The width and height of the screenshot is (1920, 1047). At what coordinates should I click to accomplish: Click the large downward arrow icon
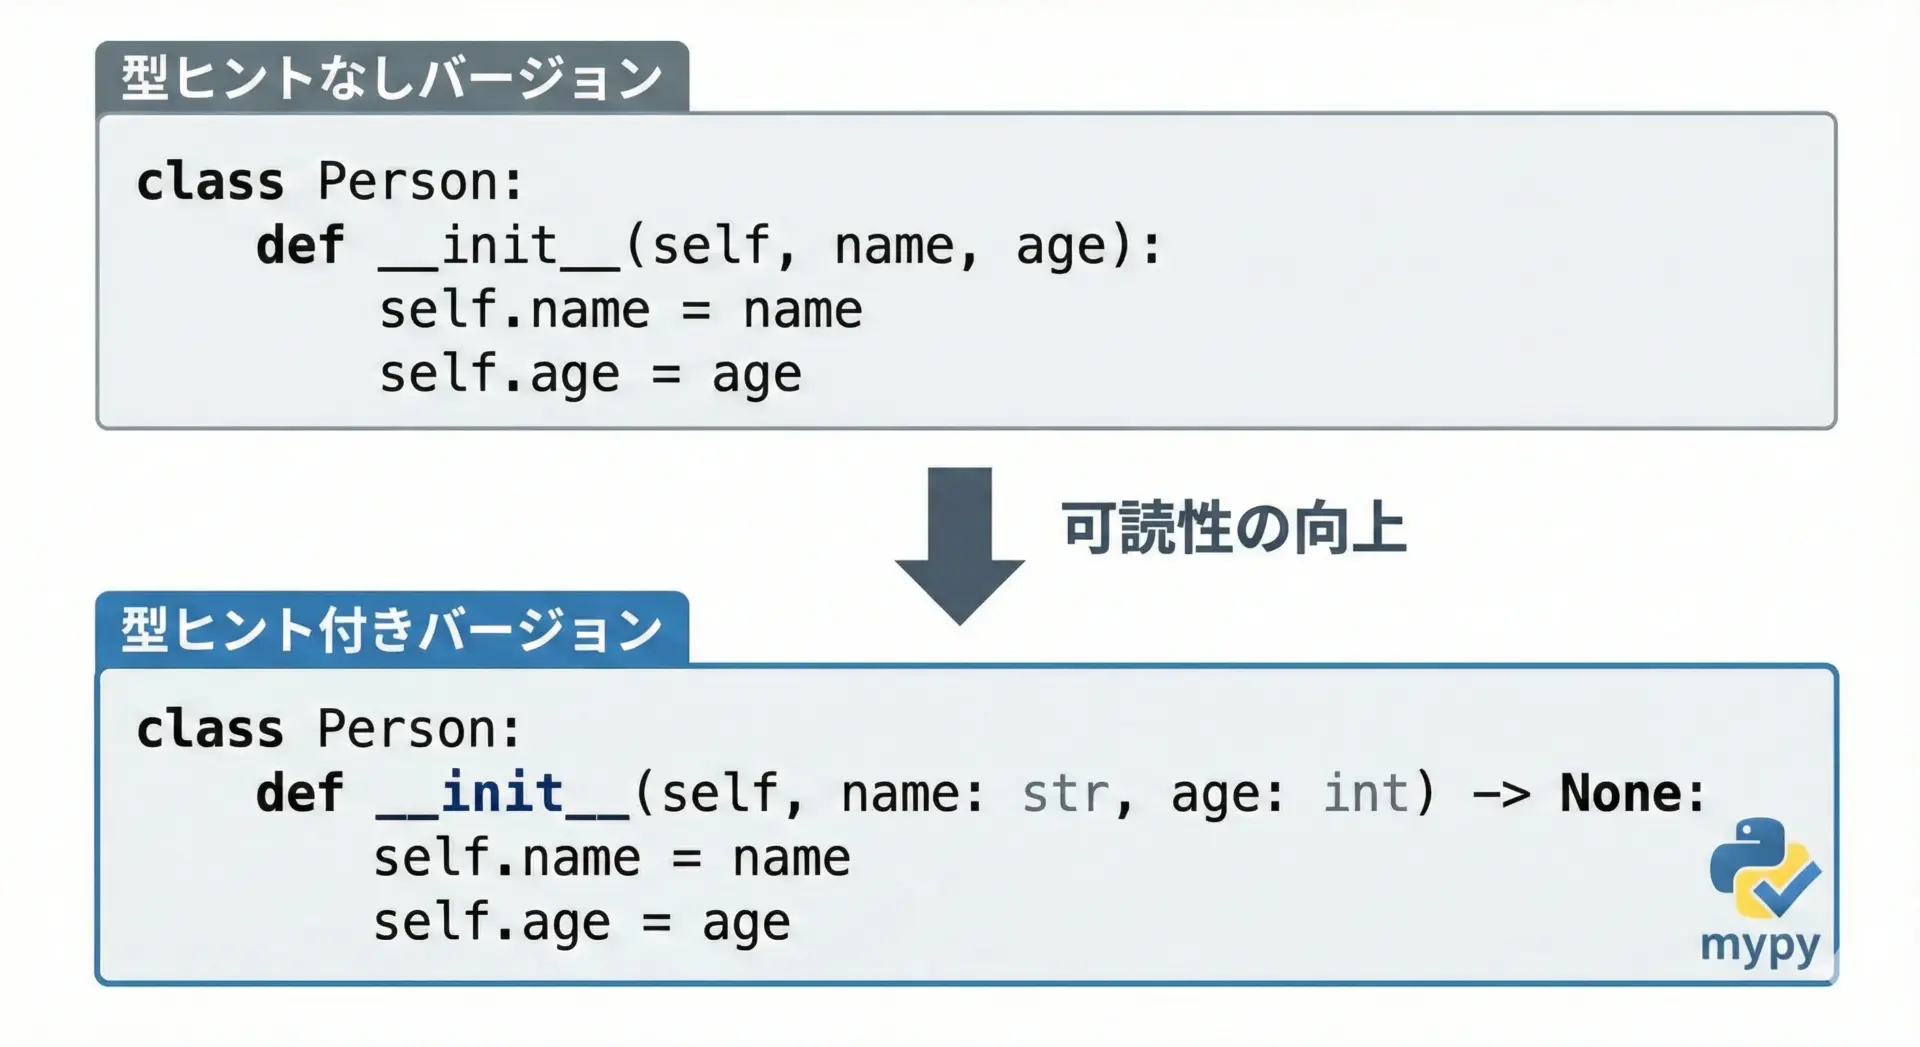[959, 545]
